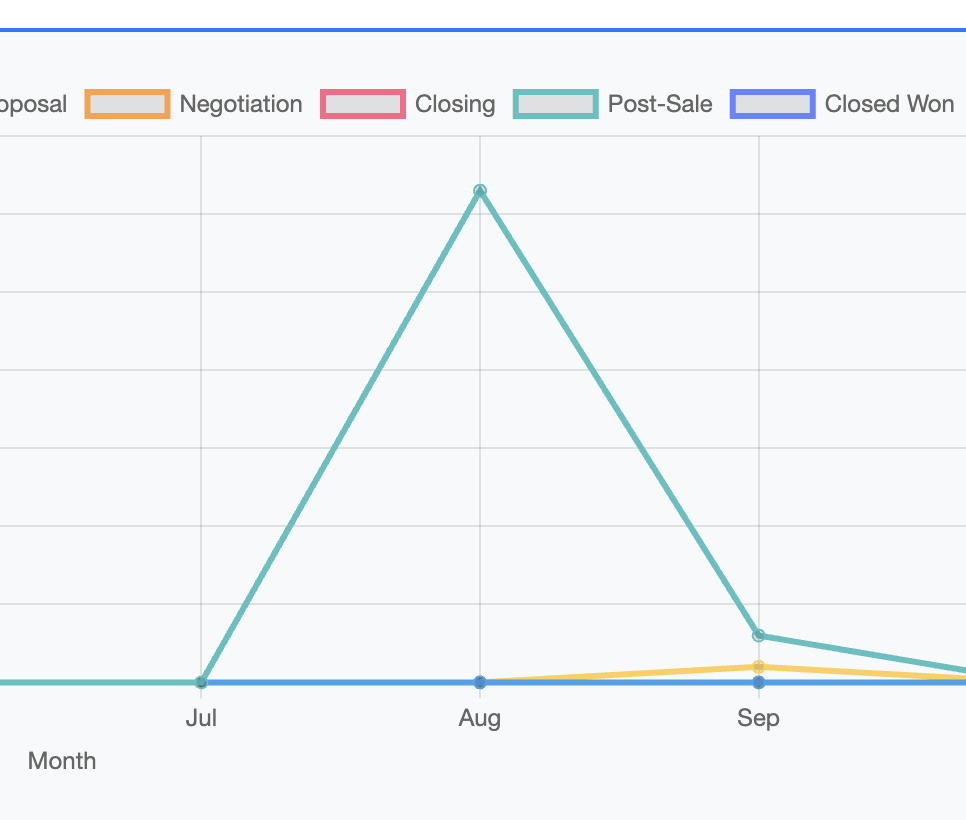Viewport: 966px width, 820px height.
Task: Select the Post-Sale data point at Sep
Action: tap(759, 635)
